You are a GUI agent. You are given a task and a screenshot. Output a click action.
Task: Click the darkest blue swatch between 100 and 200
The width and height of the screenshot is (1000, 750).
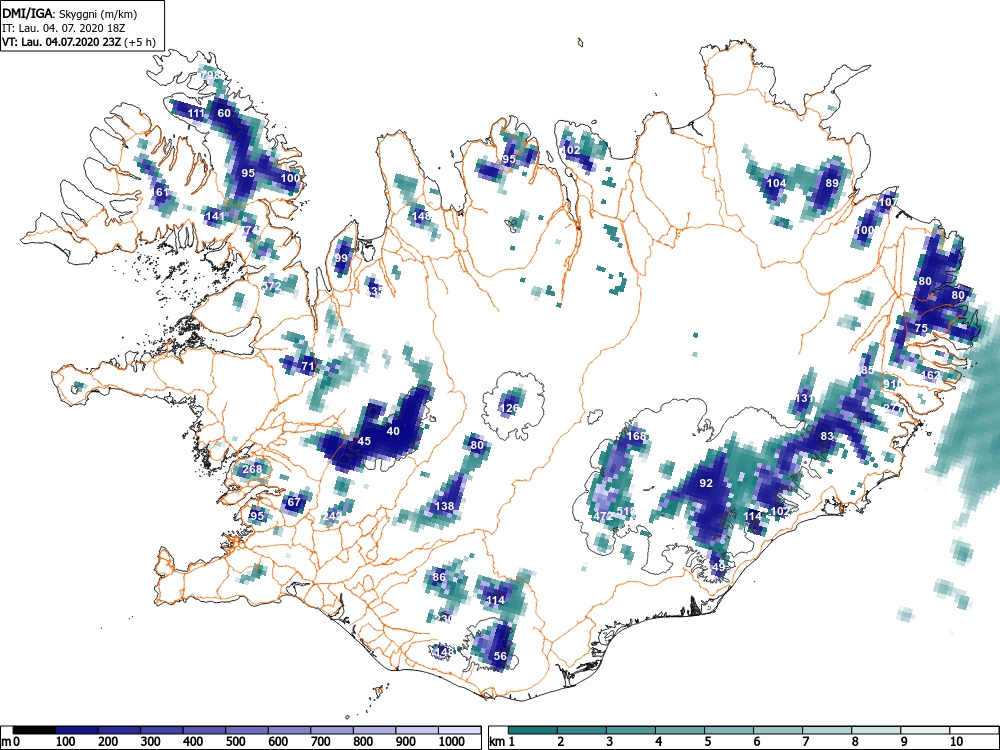77,730
